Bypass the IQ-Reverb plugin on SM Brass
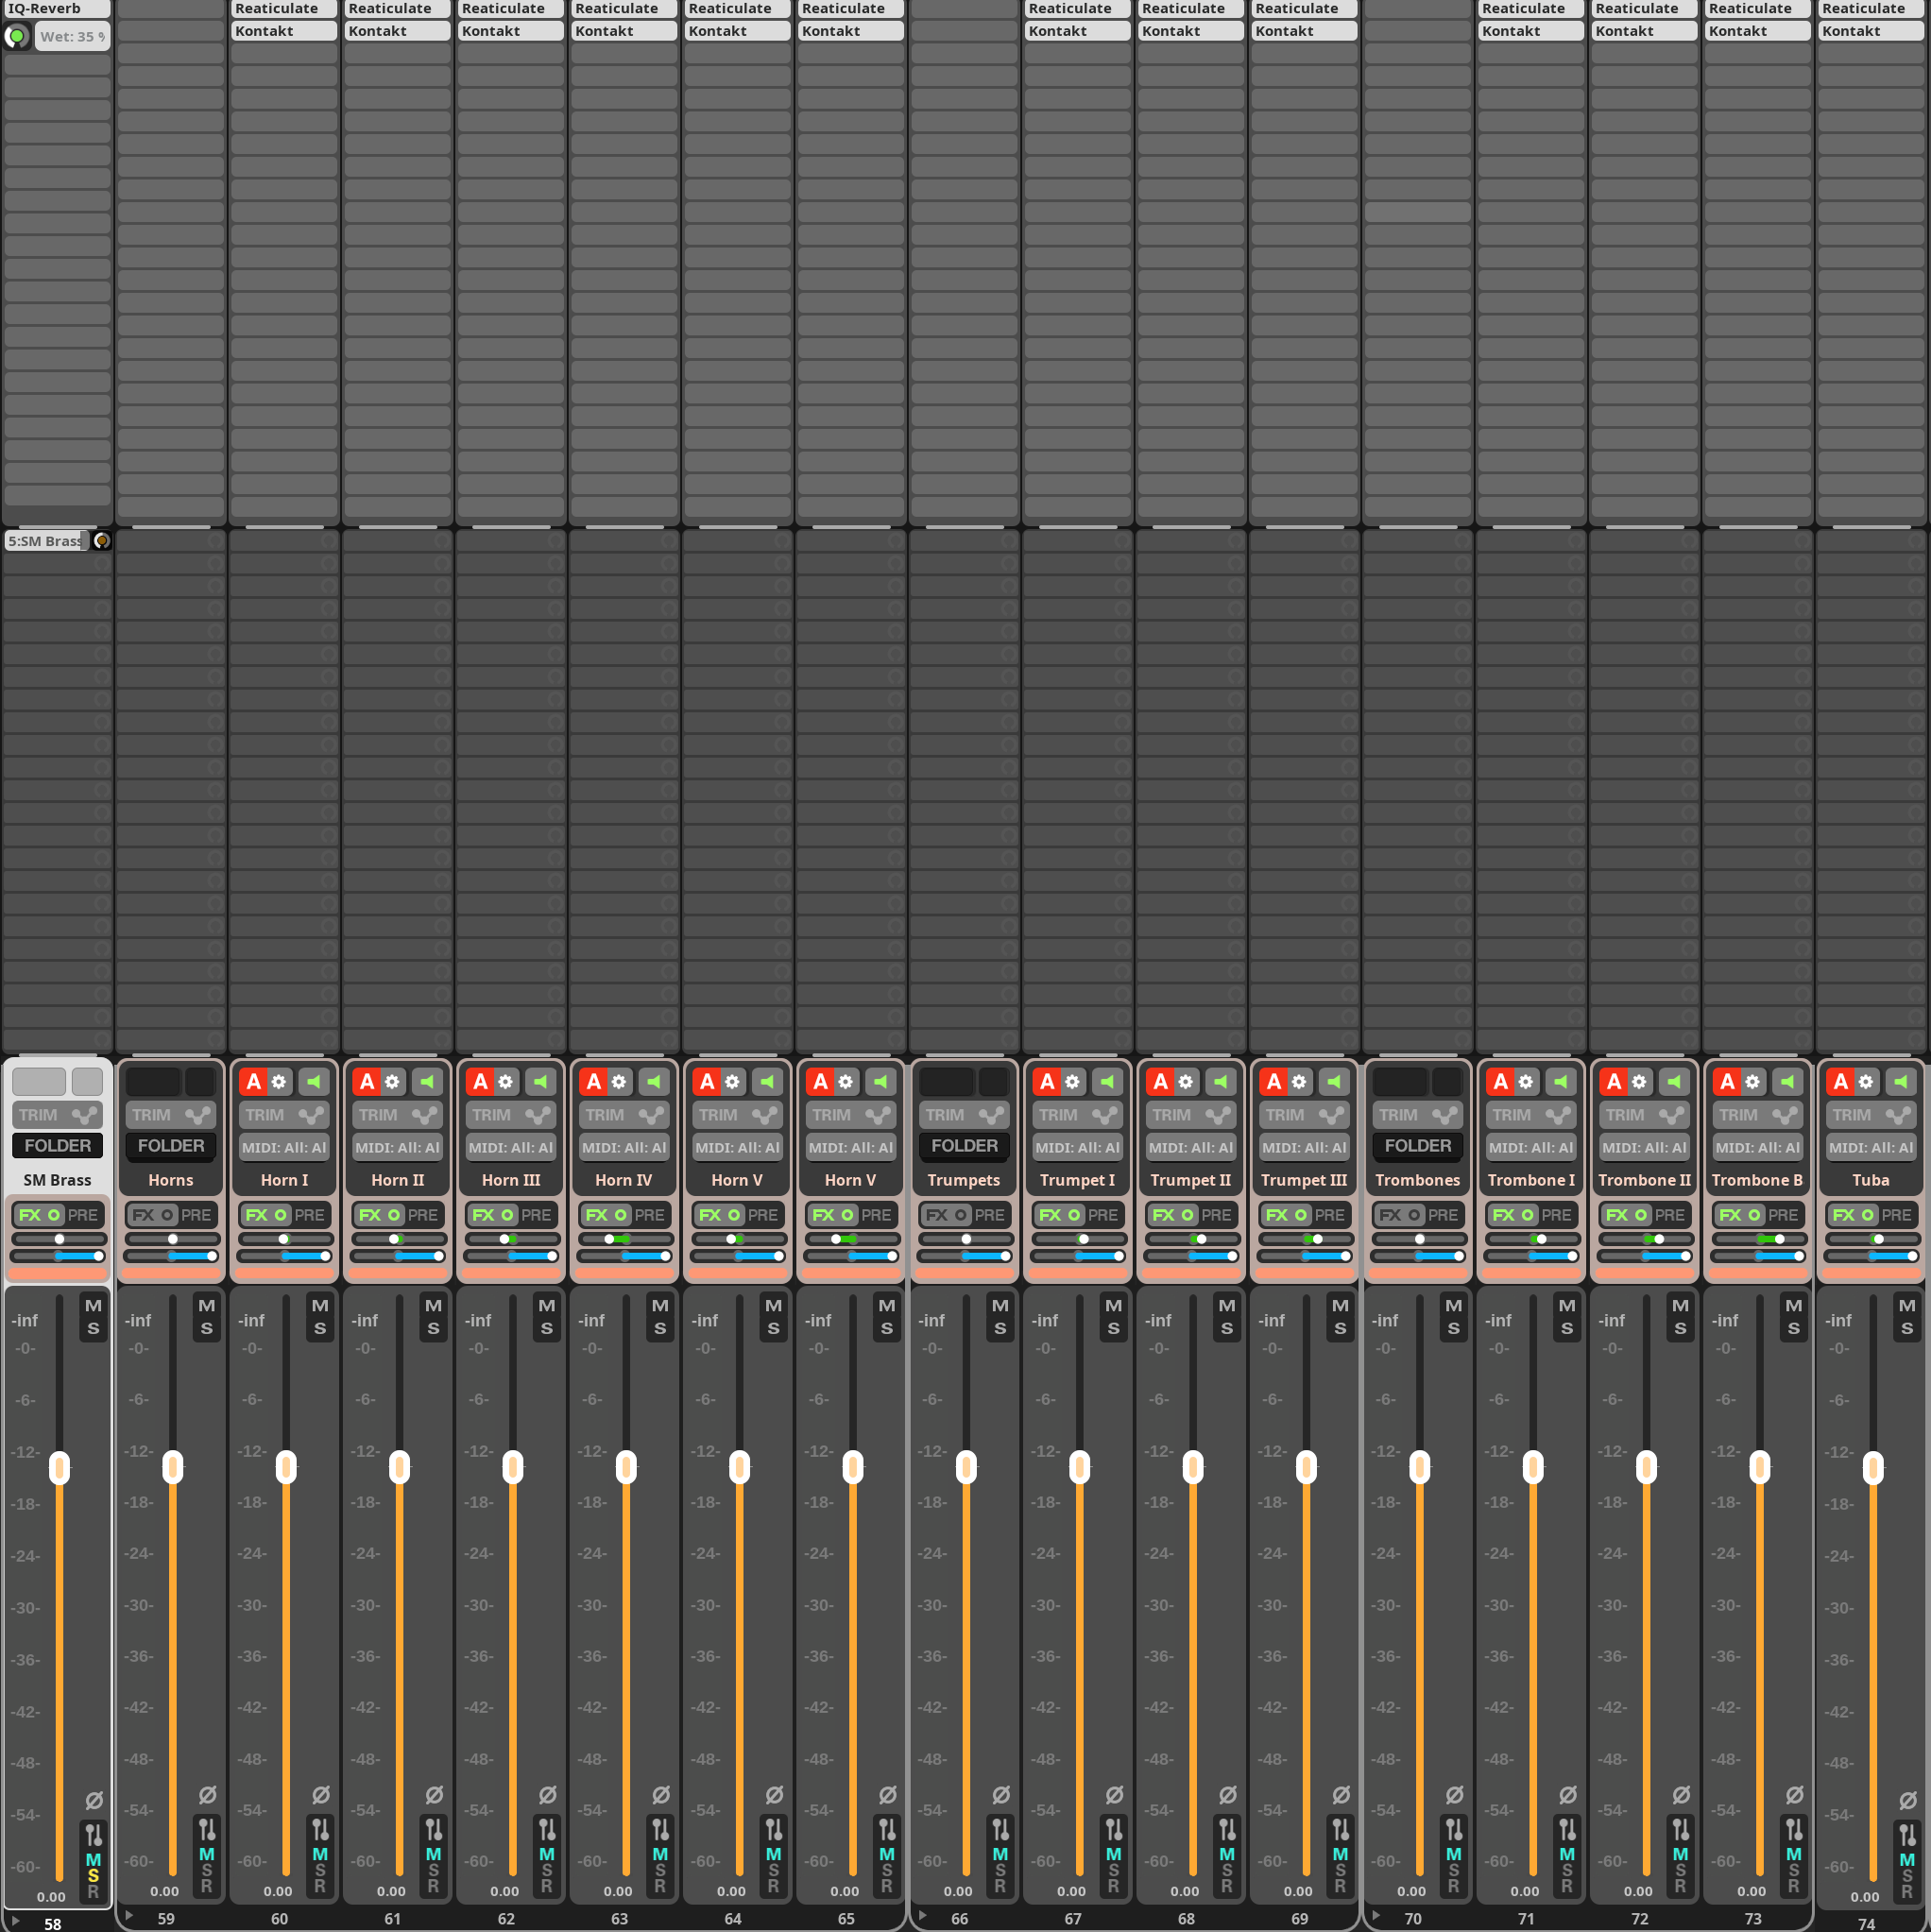 tap(17, 36)
